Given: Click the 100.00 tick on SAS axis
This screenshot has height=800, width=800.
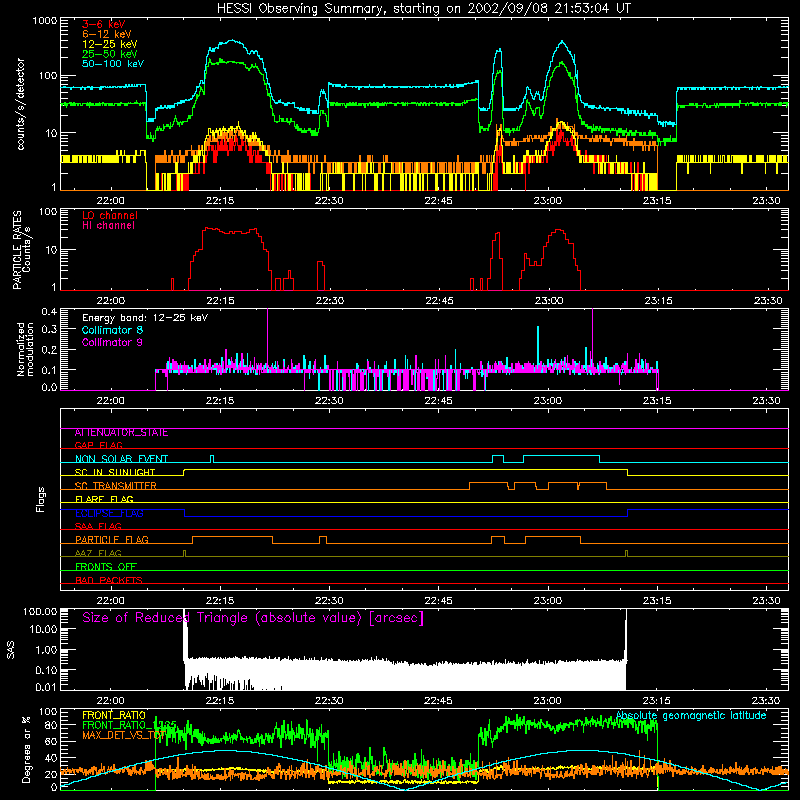Looking at the screenshot, I should [x=40, y=611].
